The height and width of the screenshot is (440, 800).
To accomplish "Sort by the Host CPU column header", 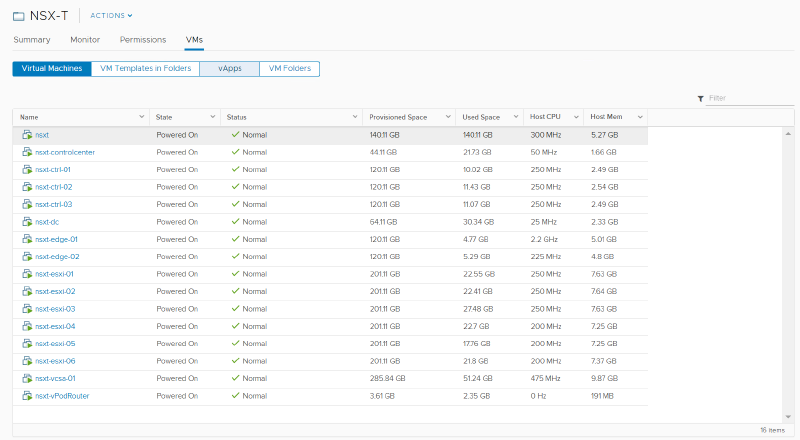I will tap(545, 117).
